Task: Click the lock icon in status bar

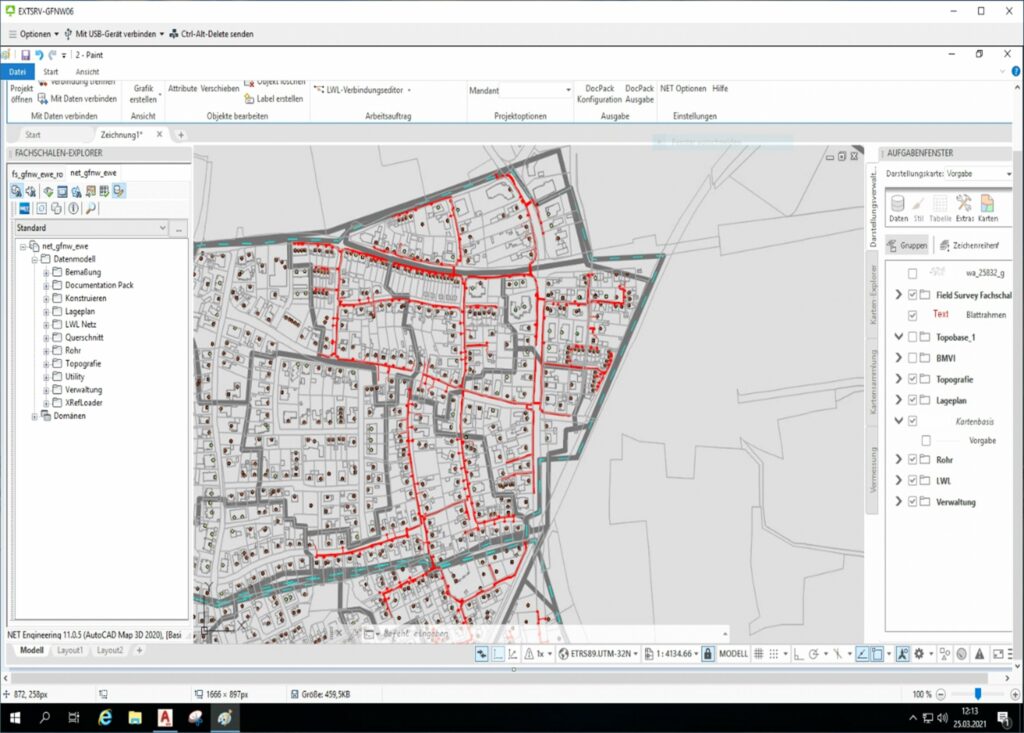Action: [x=707, y=653]
